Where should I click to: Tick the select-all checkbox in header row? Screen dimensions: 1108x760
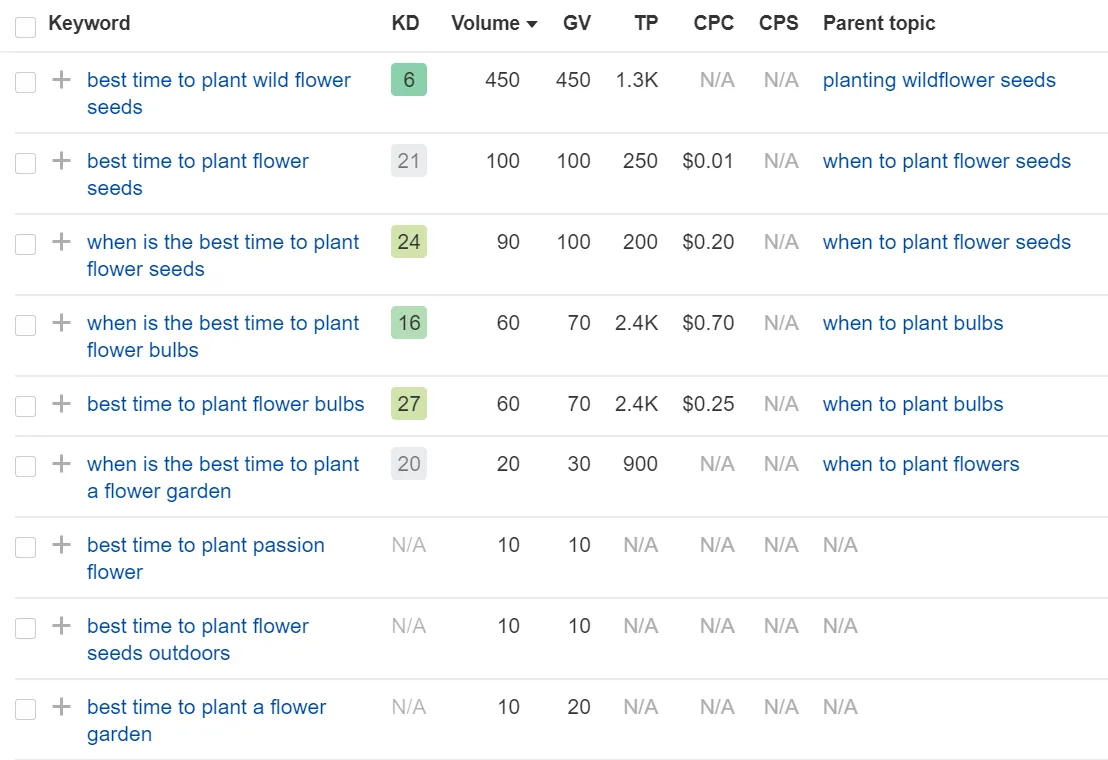(25, 26)
